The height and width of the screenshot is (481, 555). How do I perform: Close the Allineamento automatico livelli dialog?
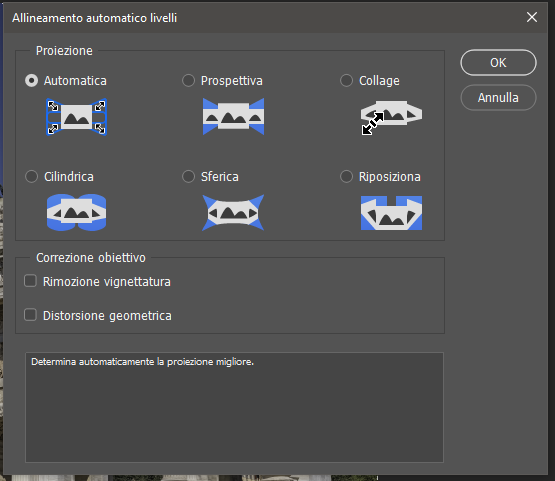click(532, 17)
